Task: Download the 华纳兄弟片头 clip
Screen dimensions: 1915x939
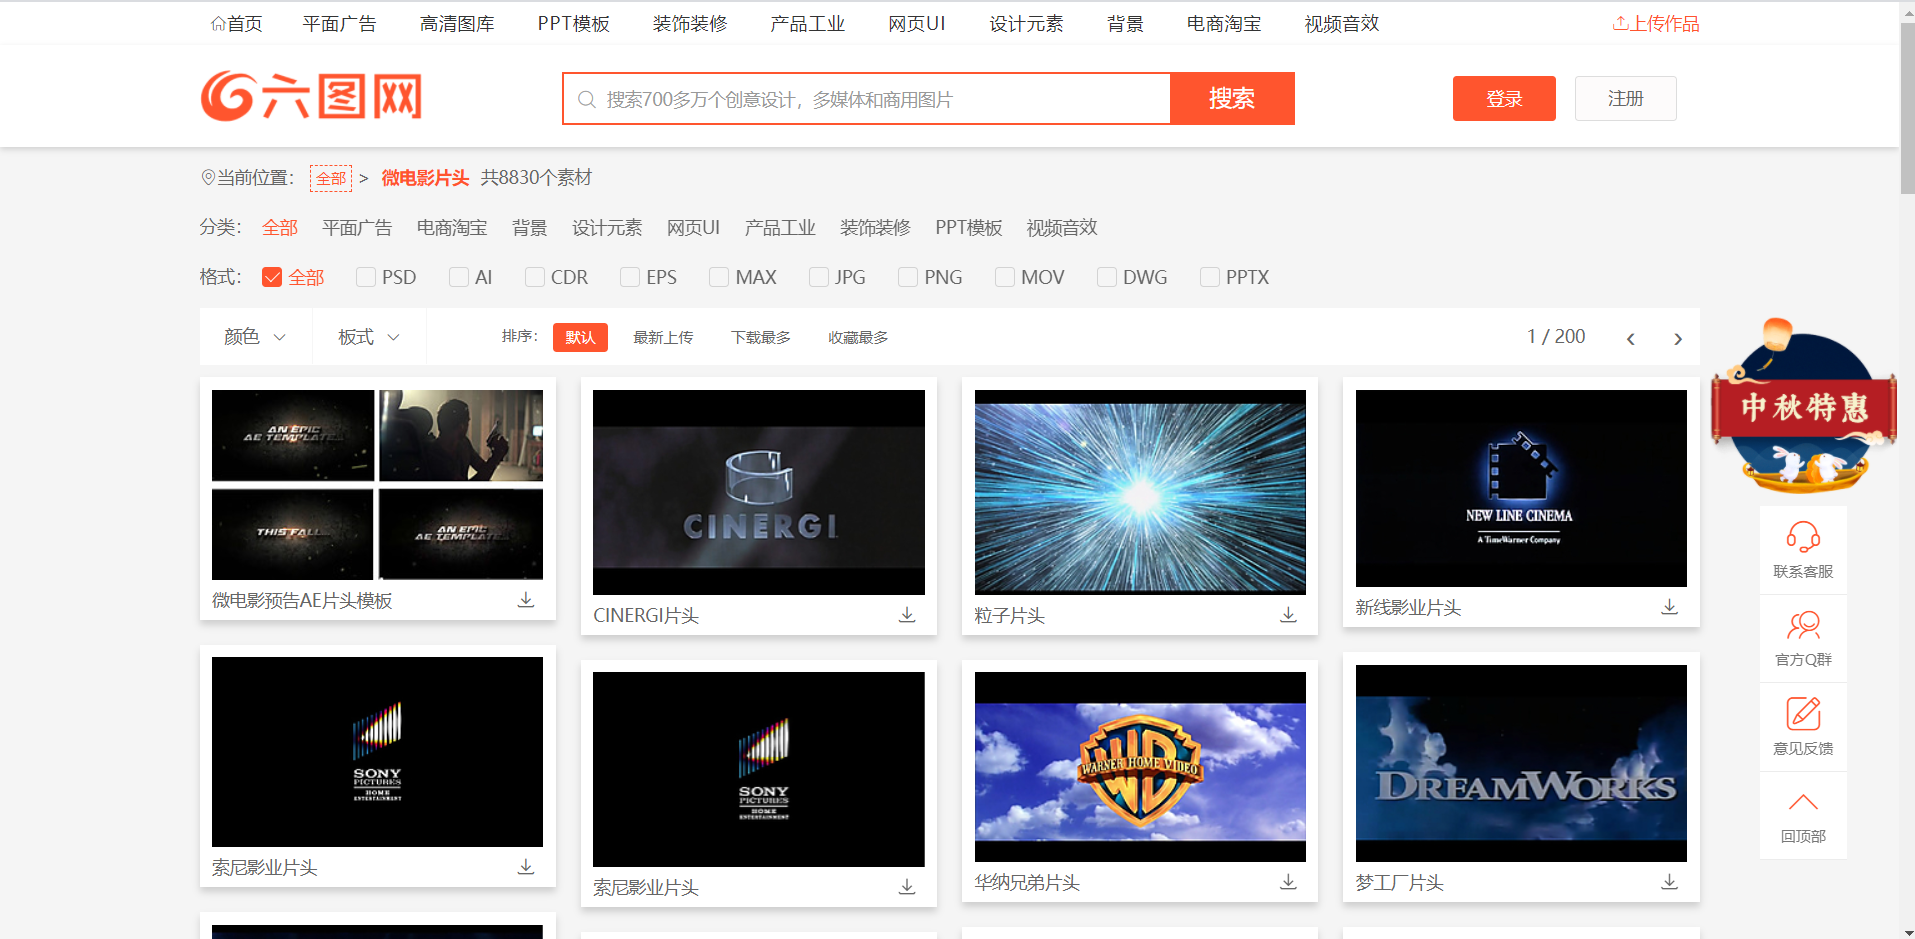Action: (1287, 882)
